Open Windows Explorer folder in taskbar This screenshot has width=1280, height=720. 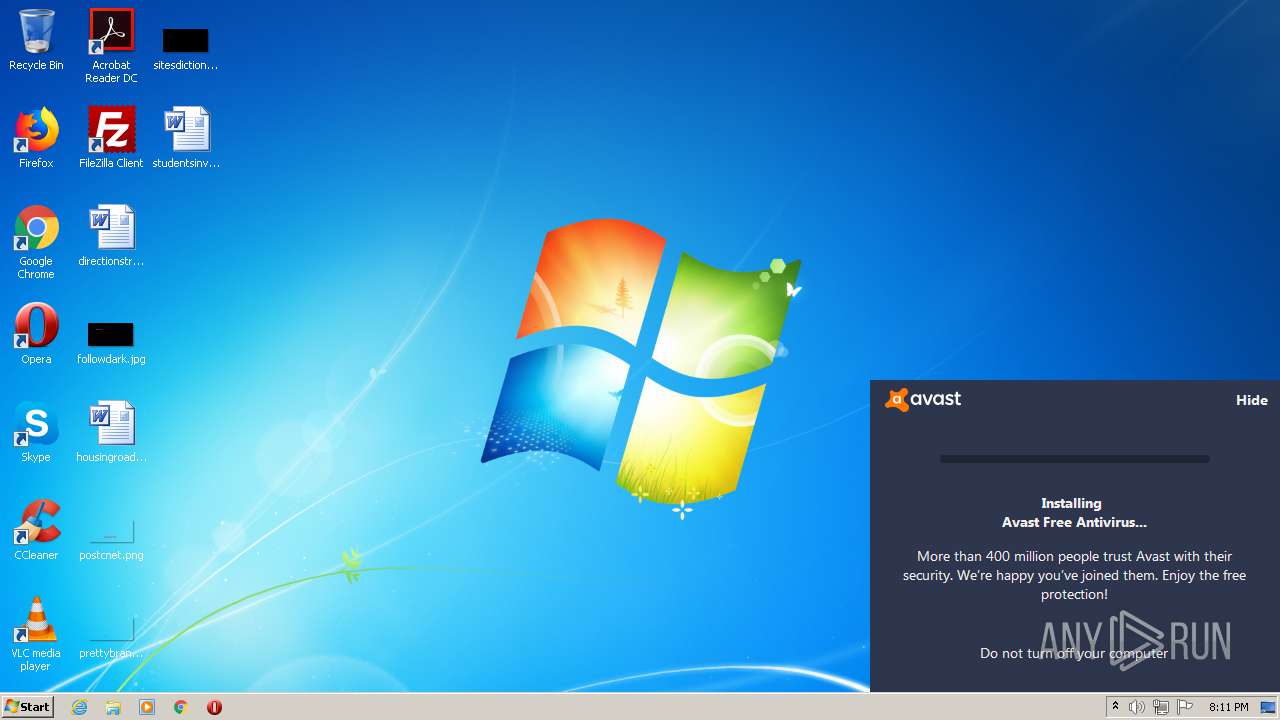click(113, 707)
